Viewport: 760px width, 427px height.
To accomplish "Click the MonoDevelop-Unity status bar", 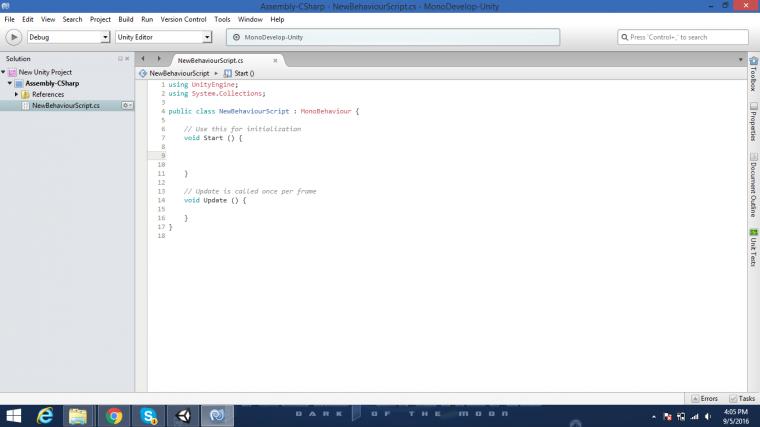I will click(393, 37).
